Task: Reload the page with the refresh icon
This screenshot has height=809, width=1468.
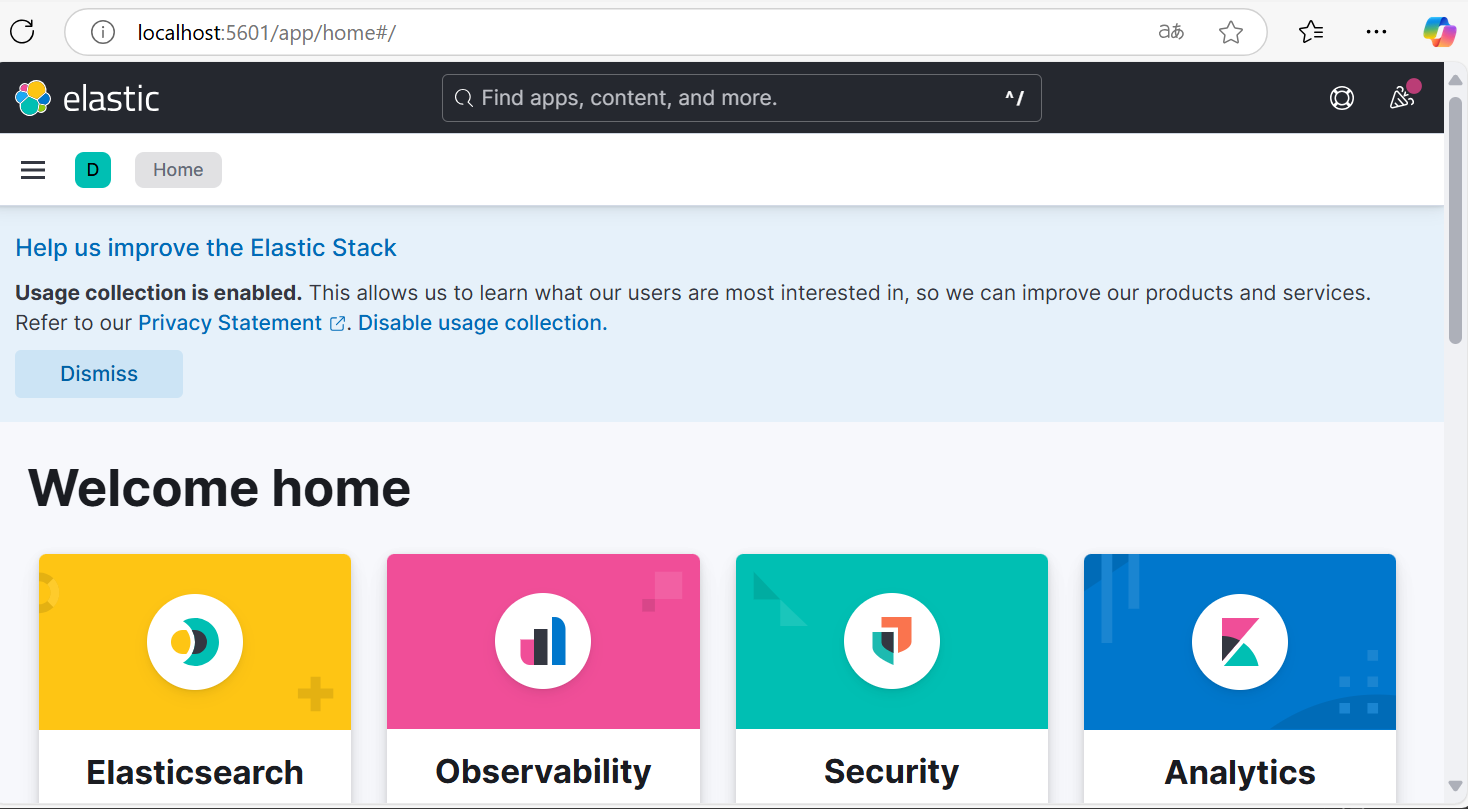Action: (22, 32)
